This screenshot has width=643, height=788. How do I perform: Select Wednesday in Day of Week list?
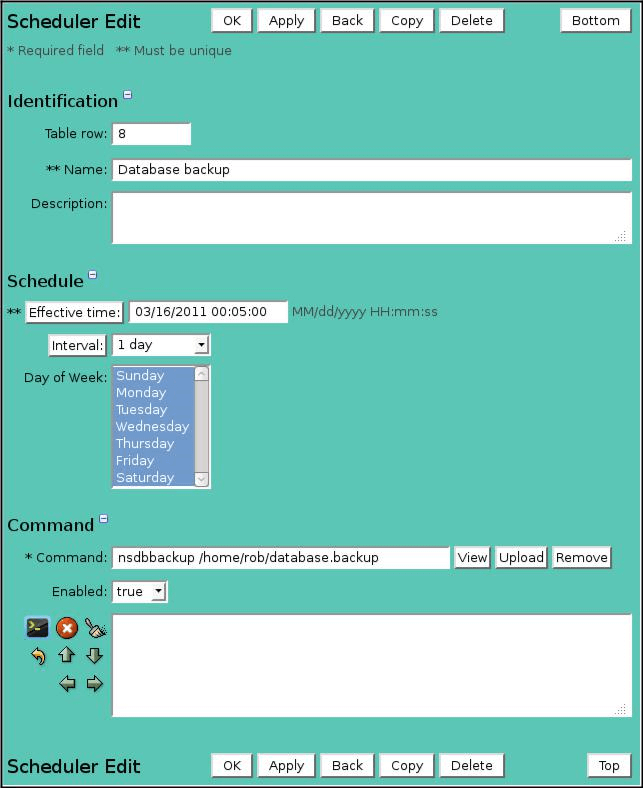tap(152, 427)
